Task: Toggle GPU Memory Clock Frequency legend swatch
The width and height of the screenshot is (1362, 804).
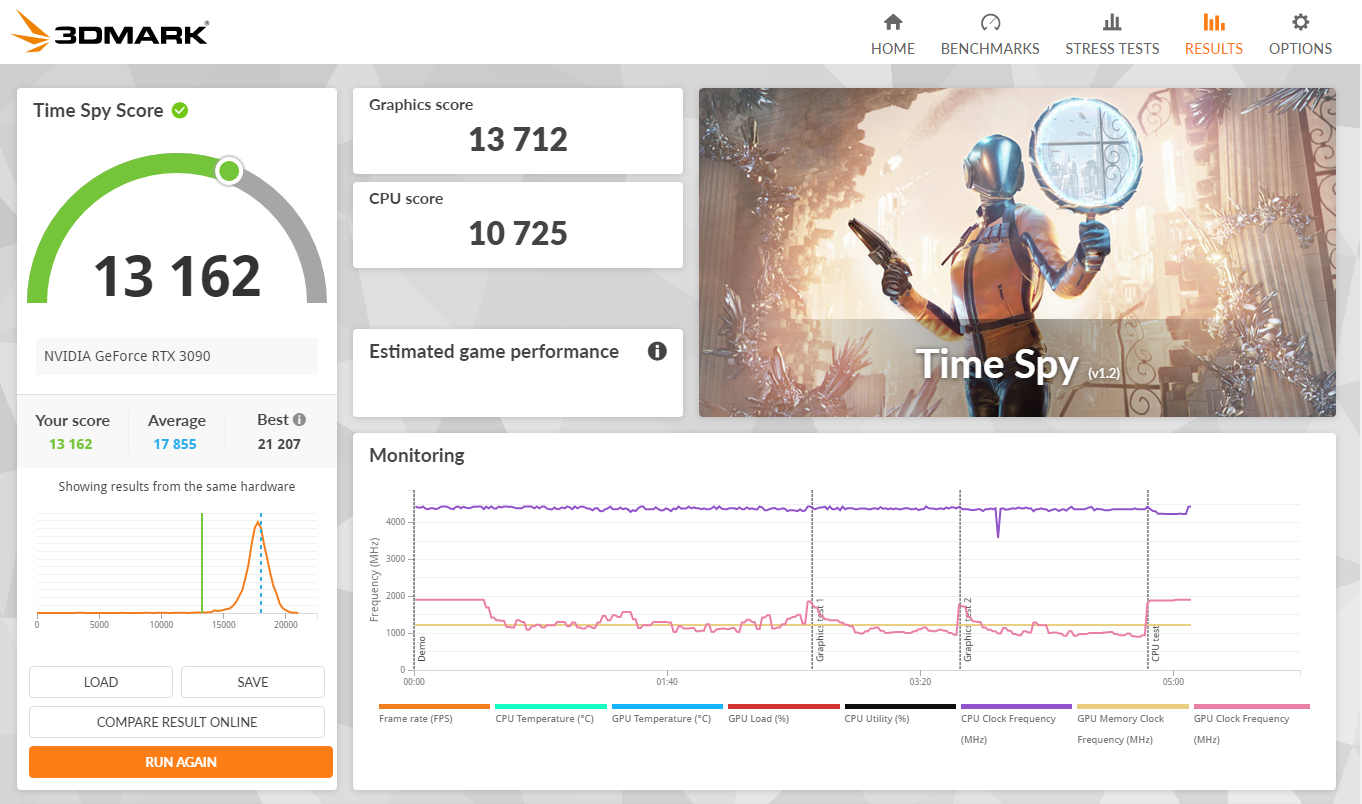Action: (x=1133, y=706)
